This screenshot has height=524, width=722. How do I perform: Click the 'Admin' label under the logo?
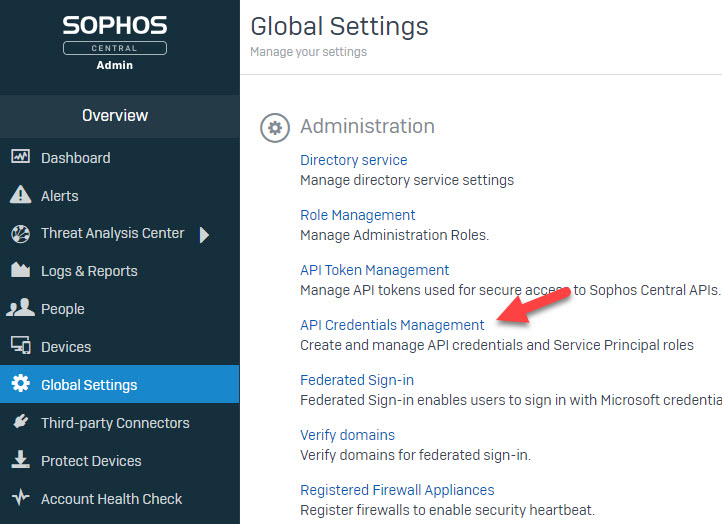115,65
